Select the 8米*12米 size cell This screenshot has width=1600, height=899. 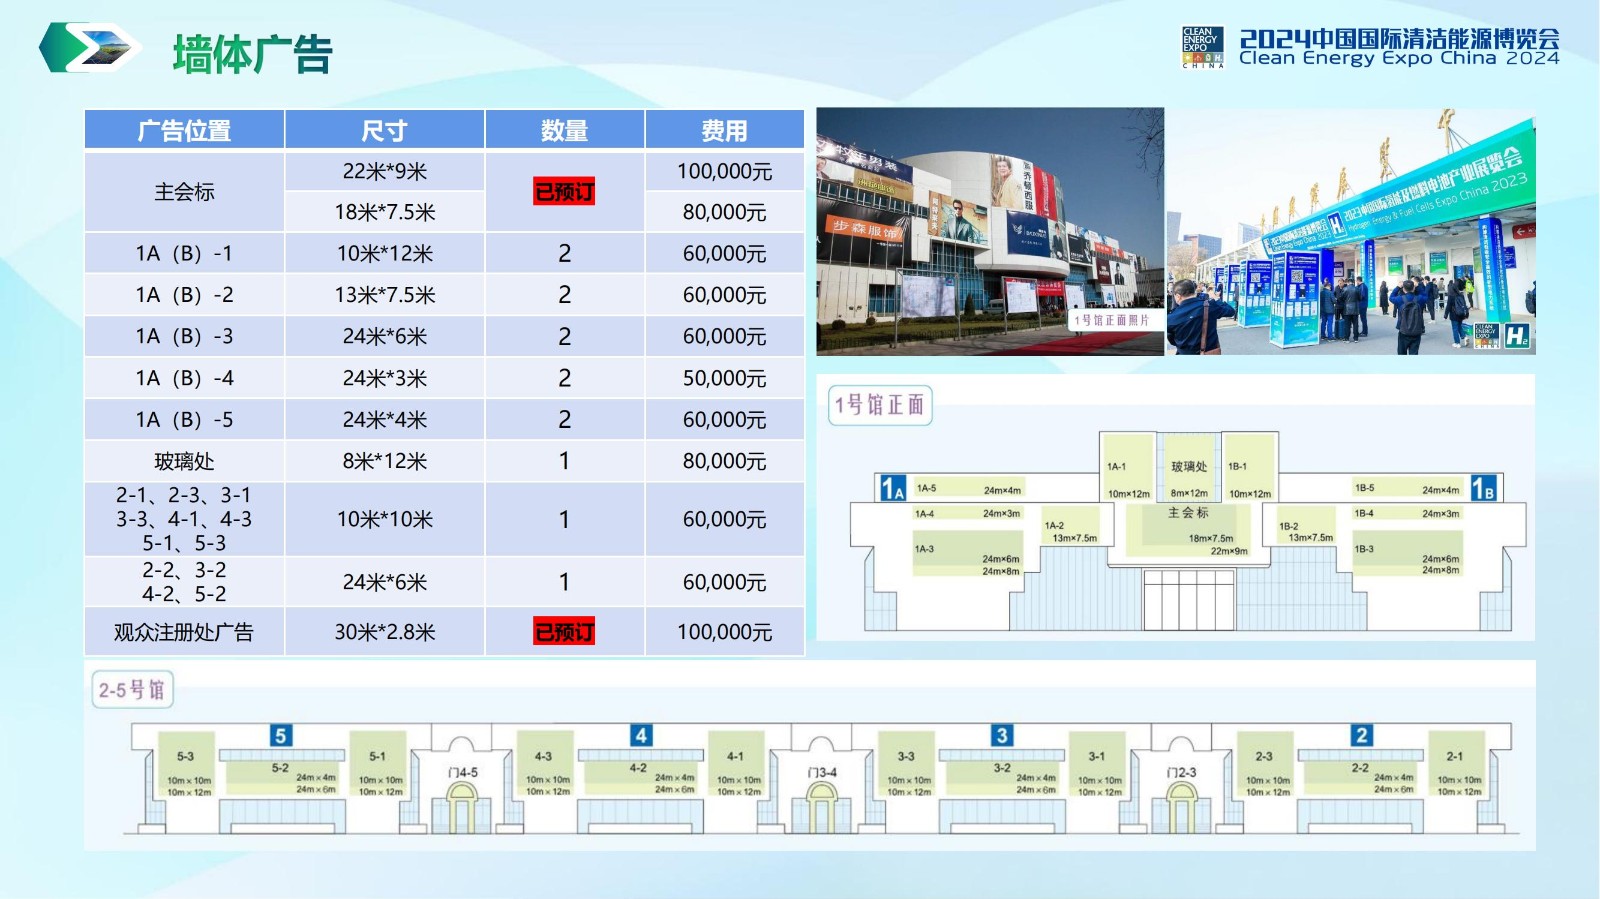[385, 461]
